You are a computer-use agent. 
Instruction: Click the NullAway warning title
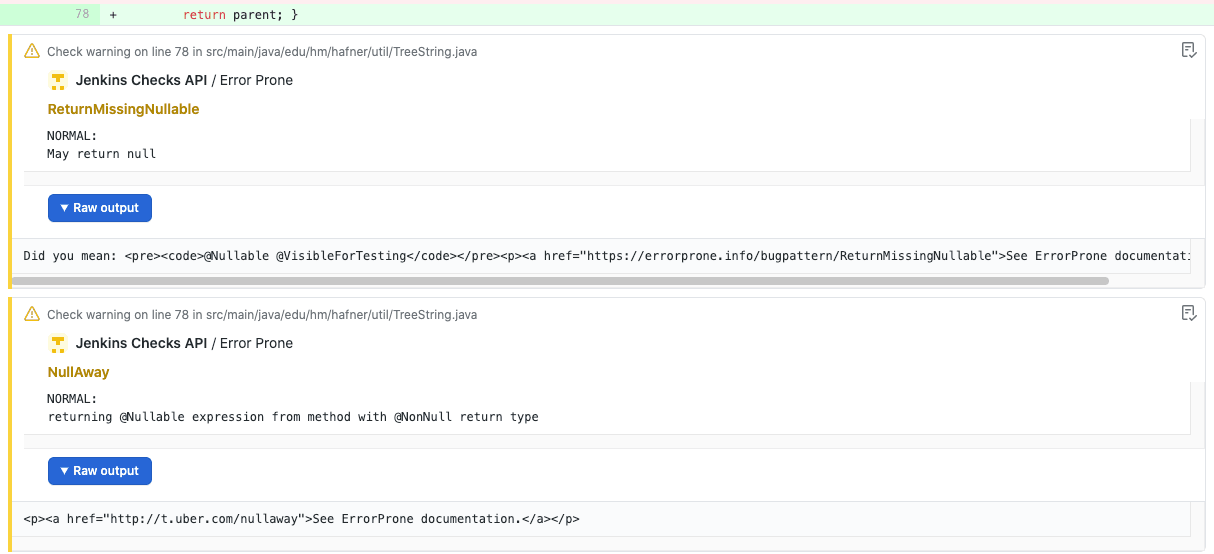click(78, 372)
